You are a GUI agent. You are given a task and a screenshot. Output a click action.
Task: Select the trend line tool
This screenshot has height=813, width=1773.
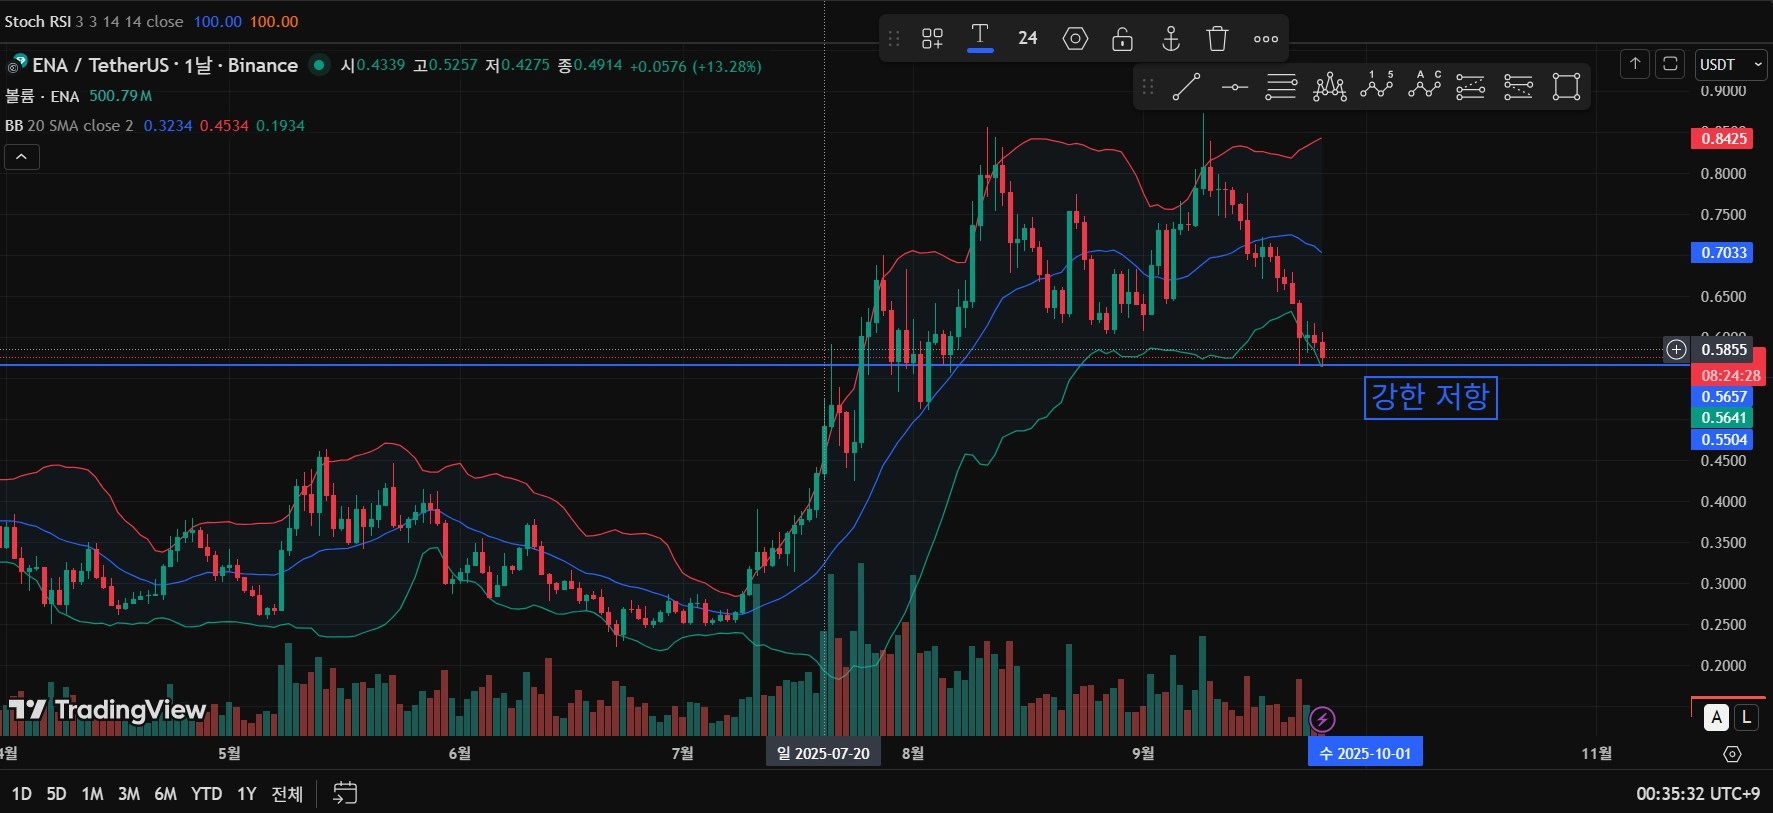[1186, 87]
